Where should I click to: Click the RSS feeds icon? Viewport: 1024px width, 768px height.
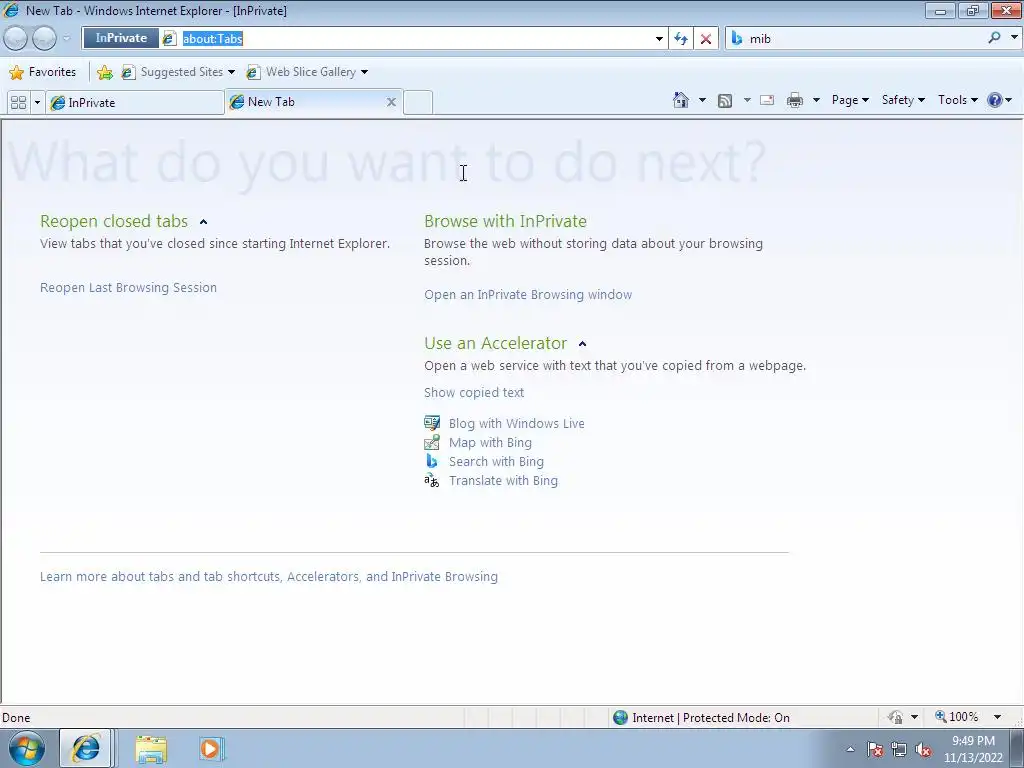click(725, 101)
